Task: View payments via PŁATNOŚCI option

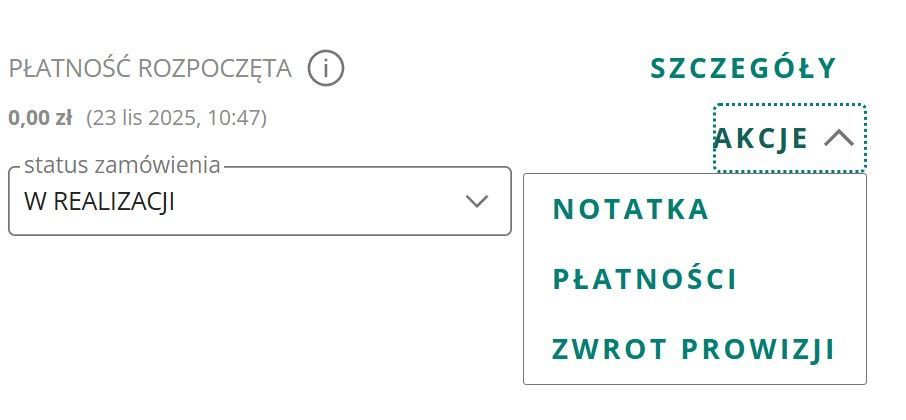Action: (645, 280)
